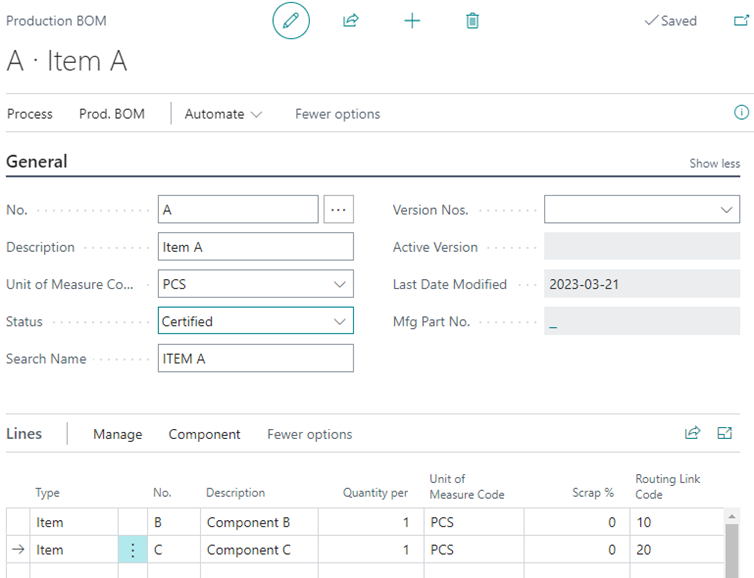Click the pencil edit icon

coord(291,21)
